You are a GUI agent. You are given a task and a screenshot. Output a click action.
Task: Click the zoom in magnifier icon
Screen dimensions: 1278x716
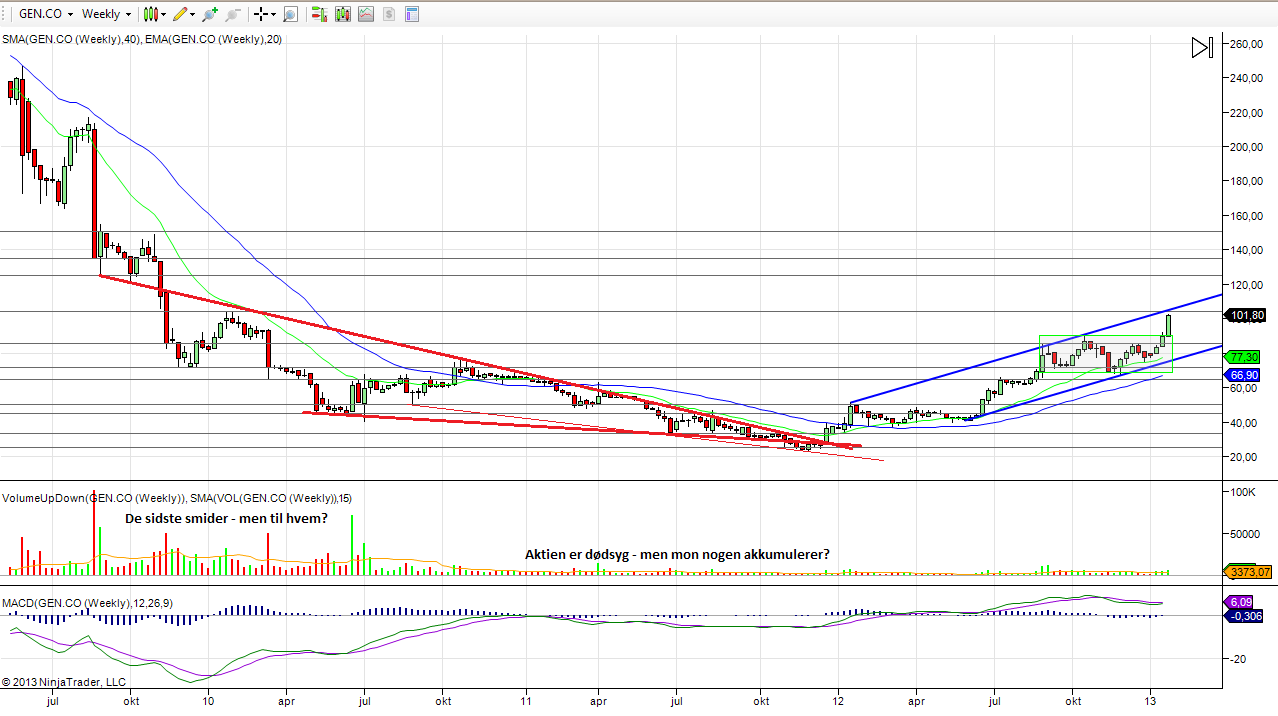(x=210, y=14)
